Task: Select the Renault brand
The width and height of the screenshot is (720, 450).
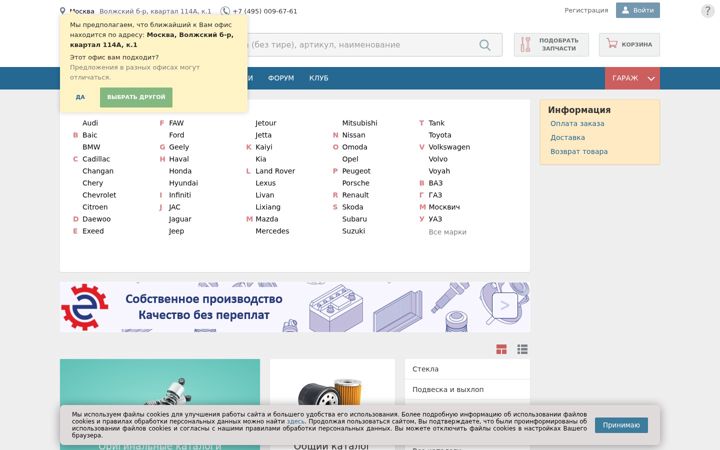Action: pyautogui.click(x=355, y=195)
